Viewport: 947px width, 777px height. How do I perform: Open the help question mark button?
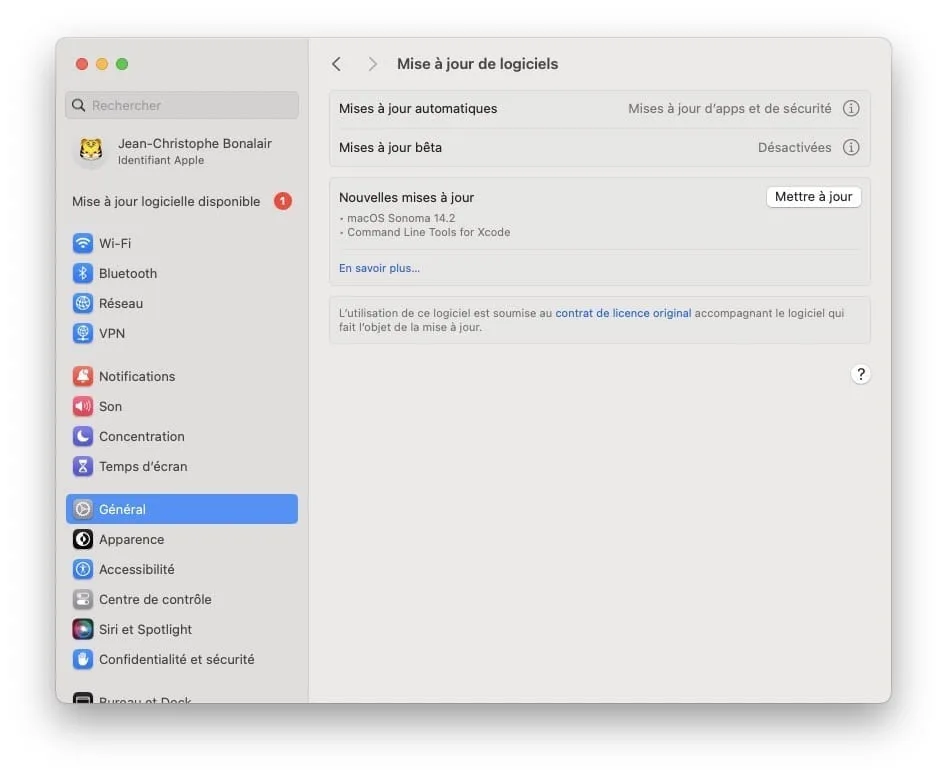point(861,374)
